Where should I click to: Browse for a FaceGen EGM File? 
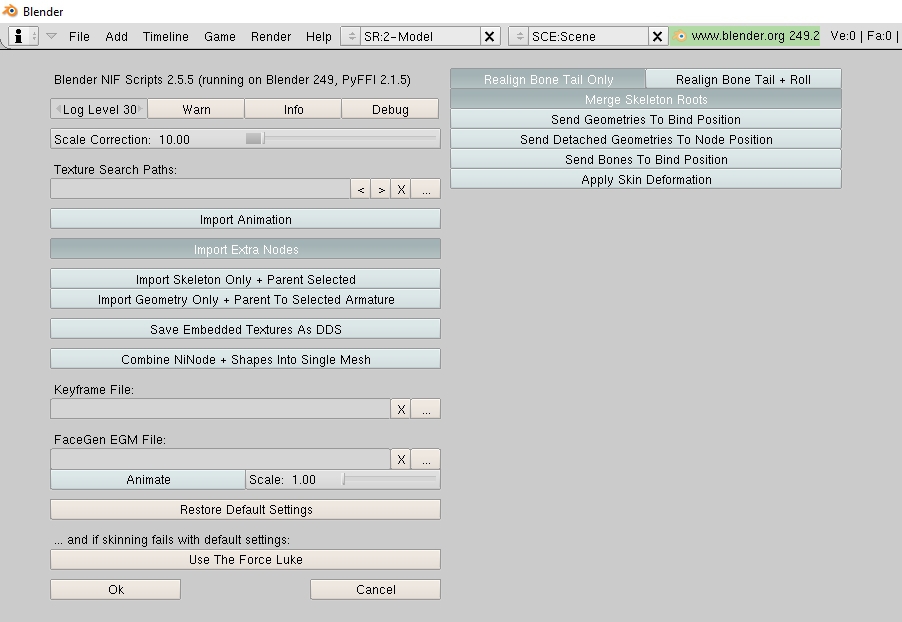click(426, 459)
